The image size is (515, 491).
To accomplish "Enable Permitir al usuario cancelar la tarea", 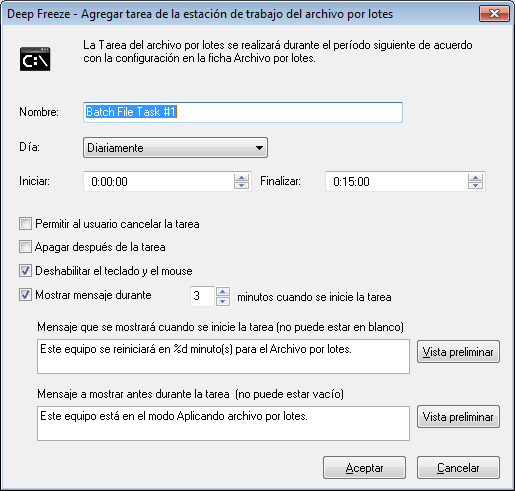I will [x=25, y=224].
